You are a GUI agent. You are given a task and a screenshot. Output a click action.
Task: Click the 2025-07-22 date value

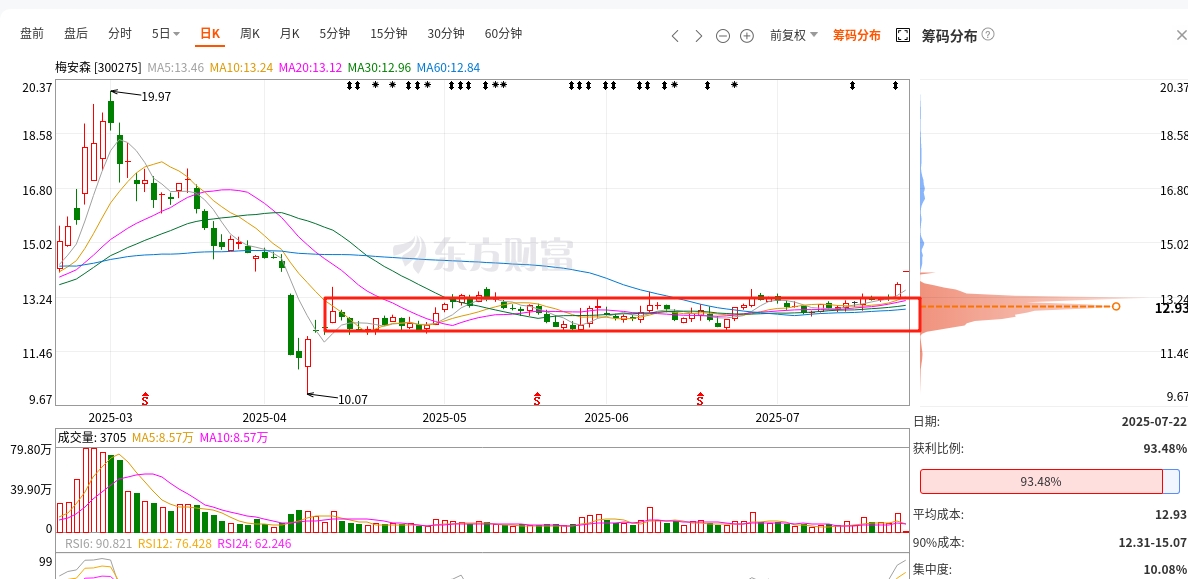(x=1154, y=421)
